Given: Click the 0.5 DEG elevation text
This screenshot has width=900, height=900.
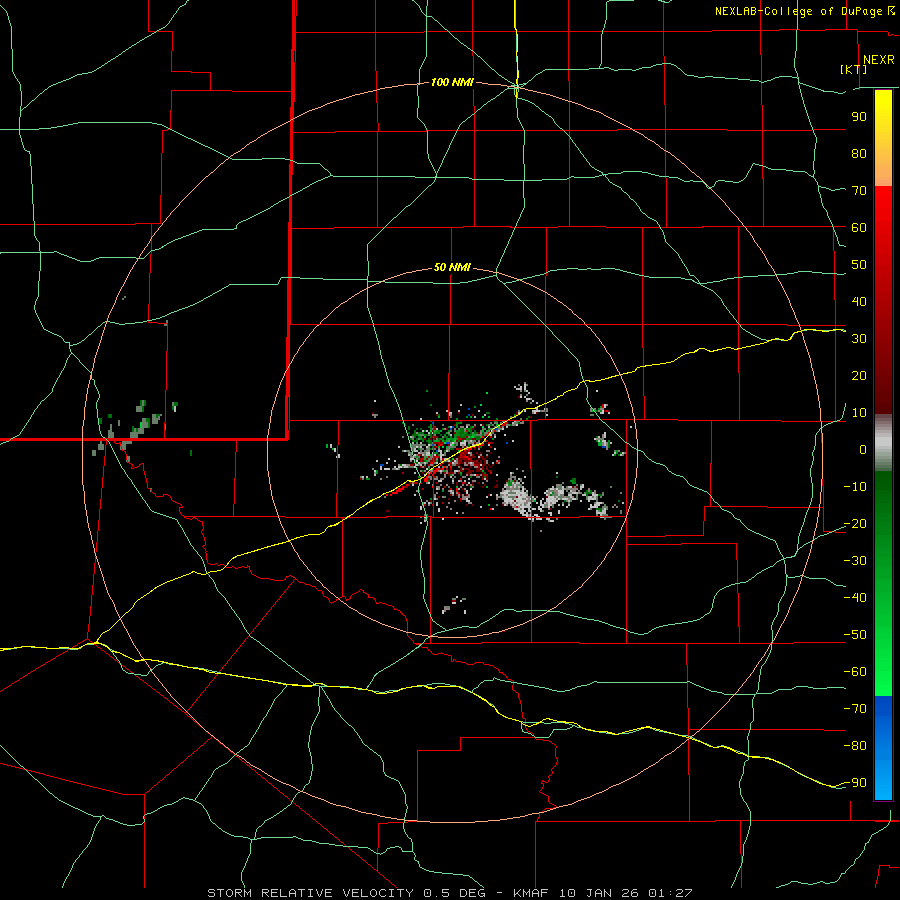Looking at the screenshot, I should click(454, 893).
